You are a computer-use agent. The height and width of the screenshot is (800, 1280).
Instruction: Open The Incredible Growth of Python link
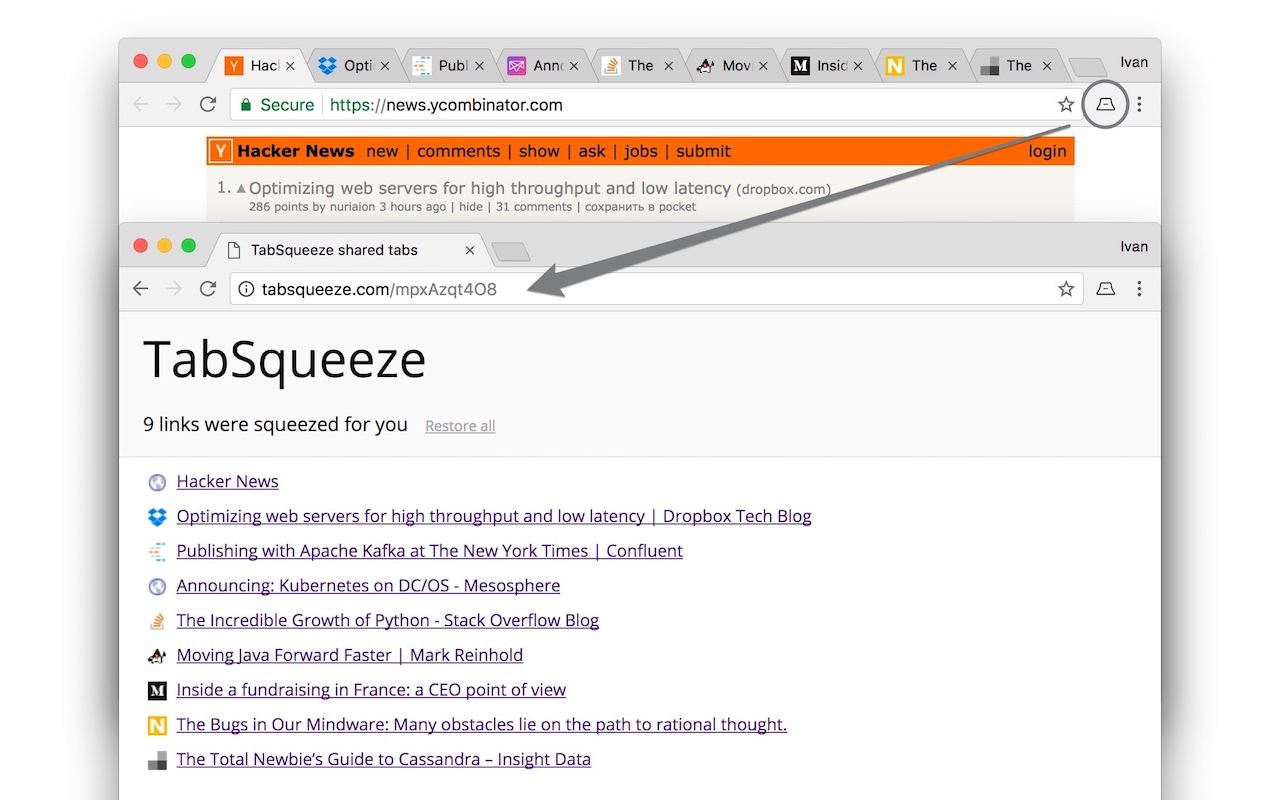(x=388, y=621)
